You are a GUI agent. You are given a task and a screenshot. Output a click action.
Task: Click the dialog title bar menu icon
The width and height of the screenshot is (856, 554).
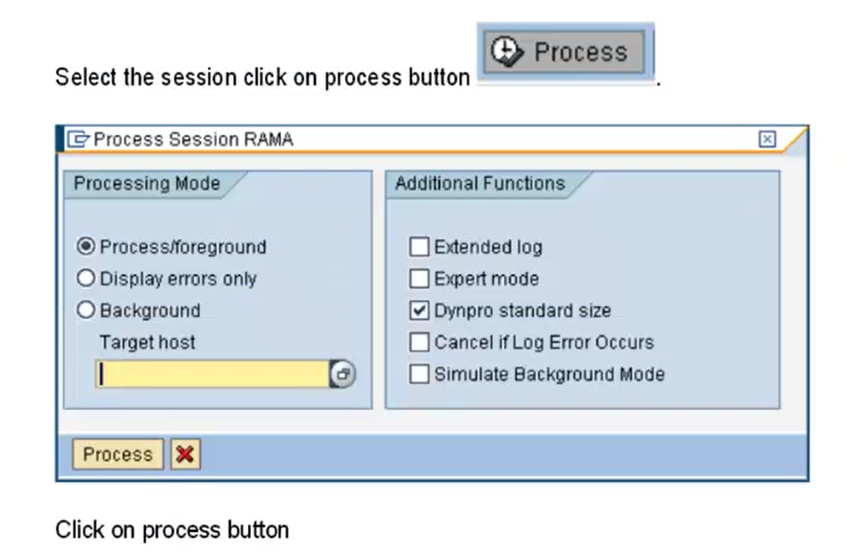click(78, 139)
